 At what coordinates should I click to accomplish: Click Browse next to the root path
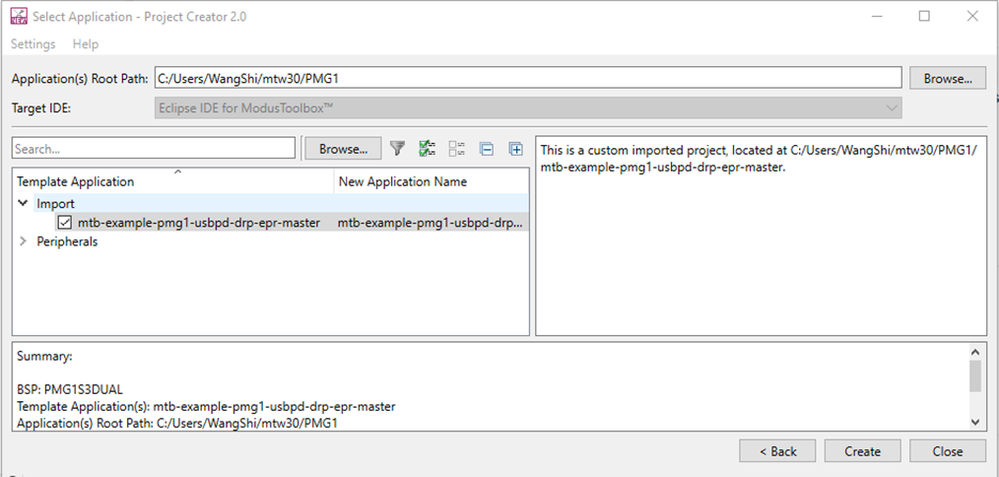pyautogui.click(x=947, y=78)
